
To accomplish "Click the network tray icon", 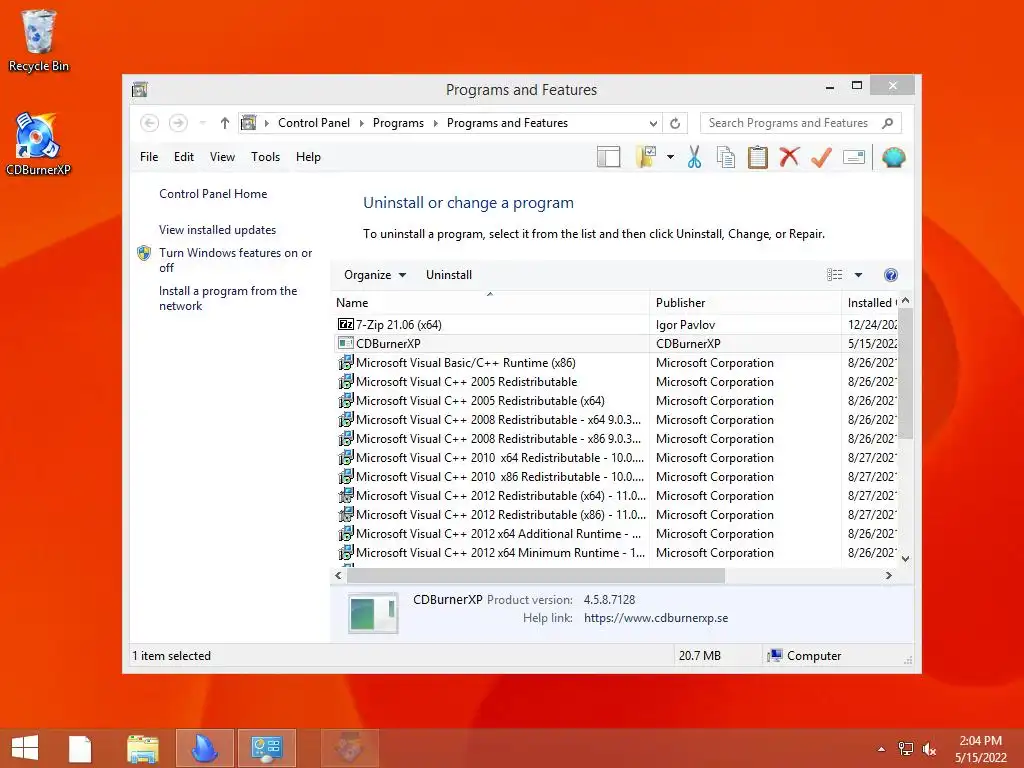I will click(905, 749).
